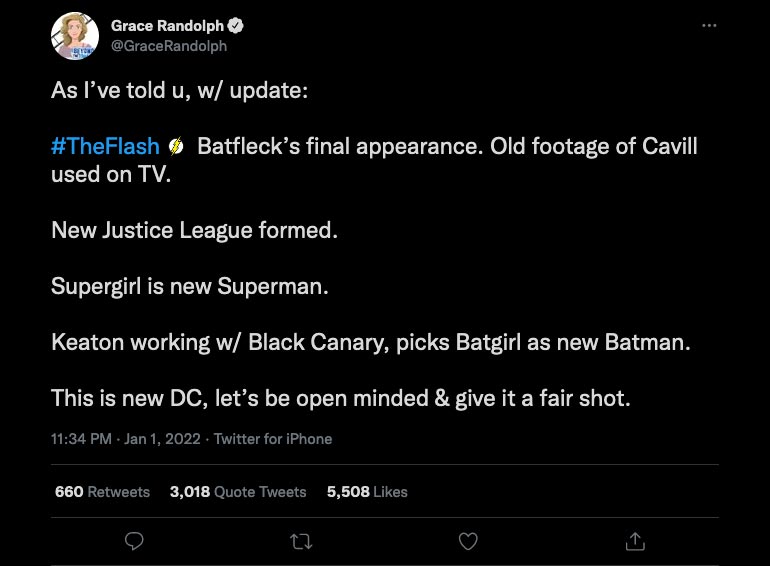The width and height of the screenshot is (770, 566).
Task: Click the blue verified badge
Action: click(x=237, y=27)
